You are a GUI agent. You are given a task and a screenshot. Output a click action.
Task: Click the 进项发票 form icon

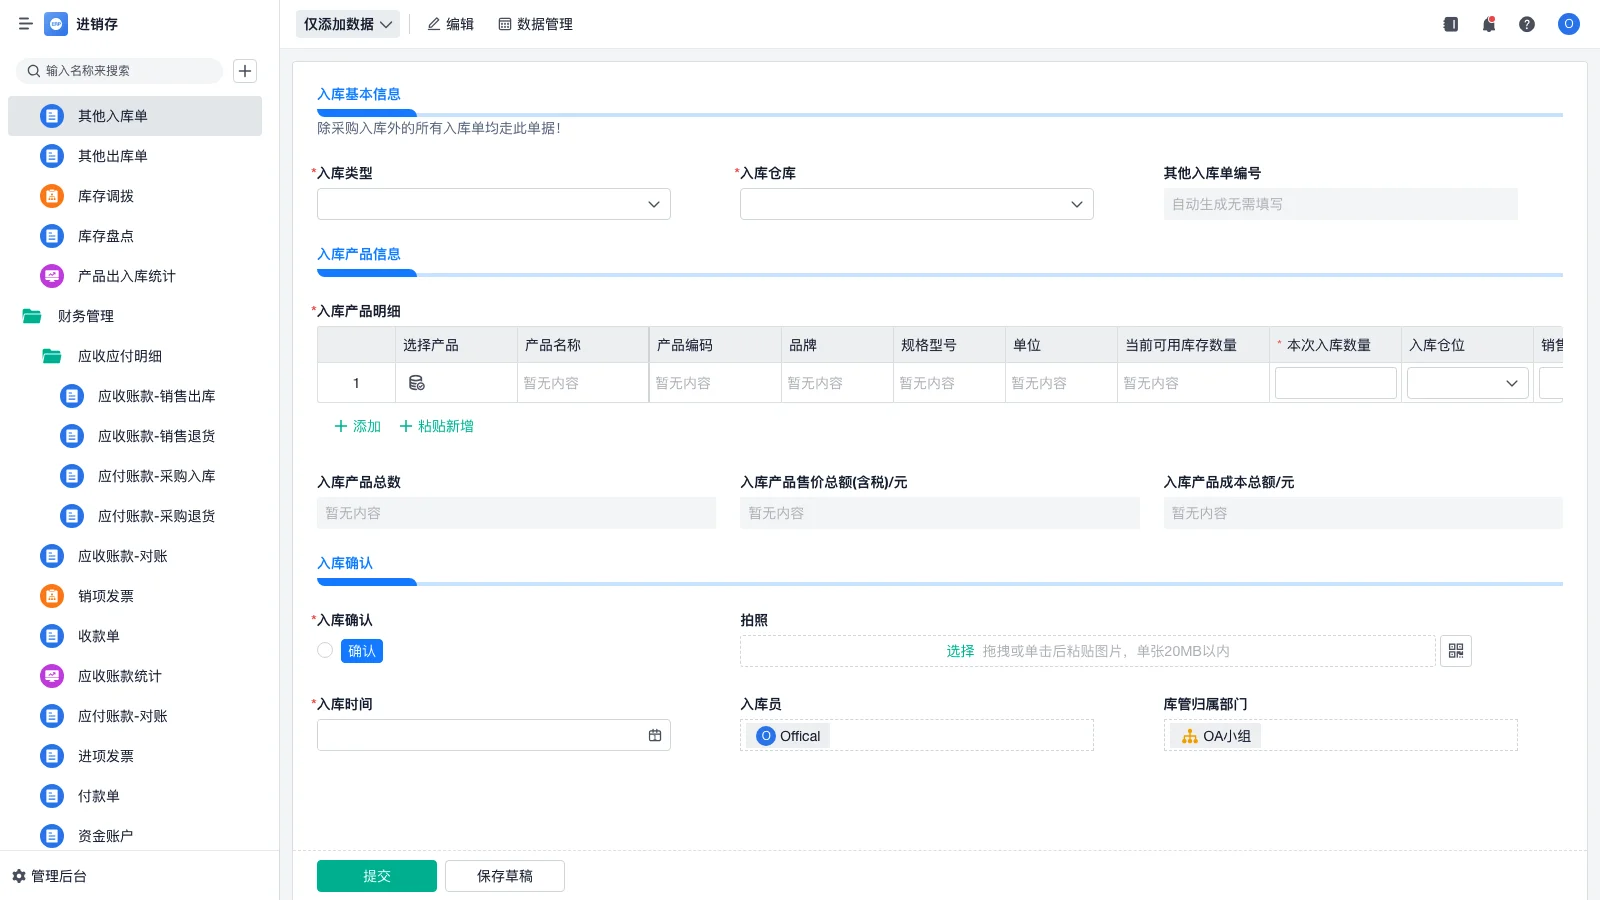[x=52, y=756]
